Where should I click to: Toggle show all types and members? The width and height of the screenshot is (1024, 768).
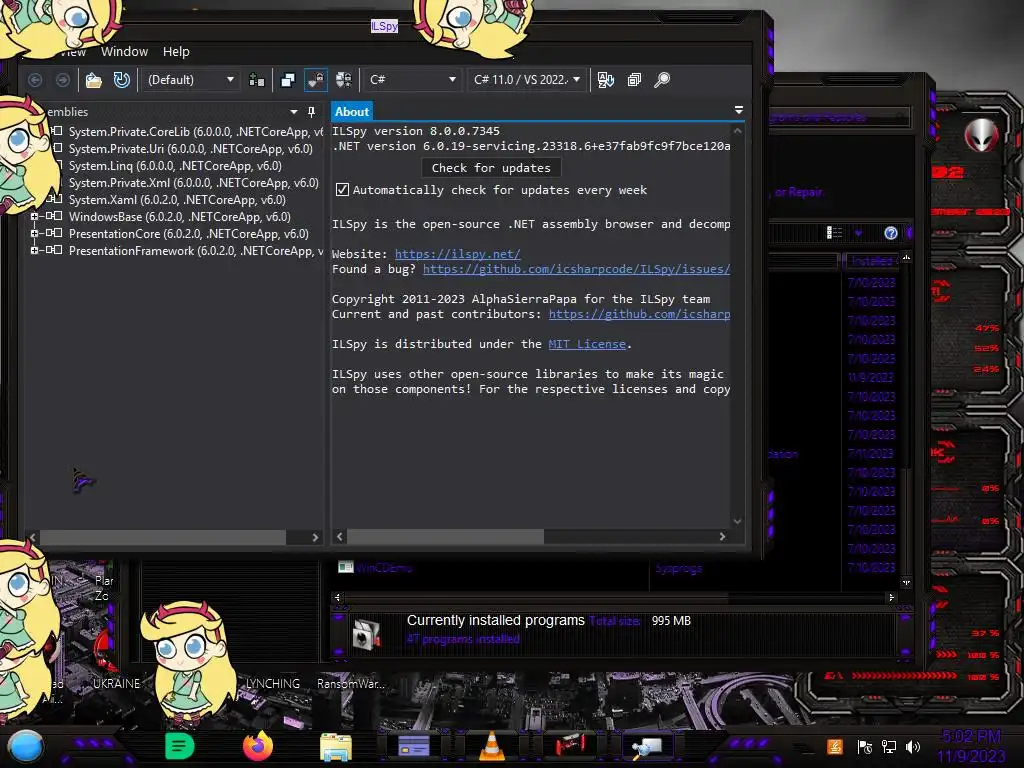[344, 80]
